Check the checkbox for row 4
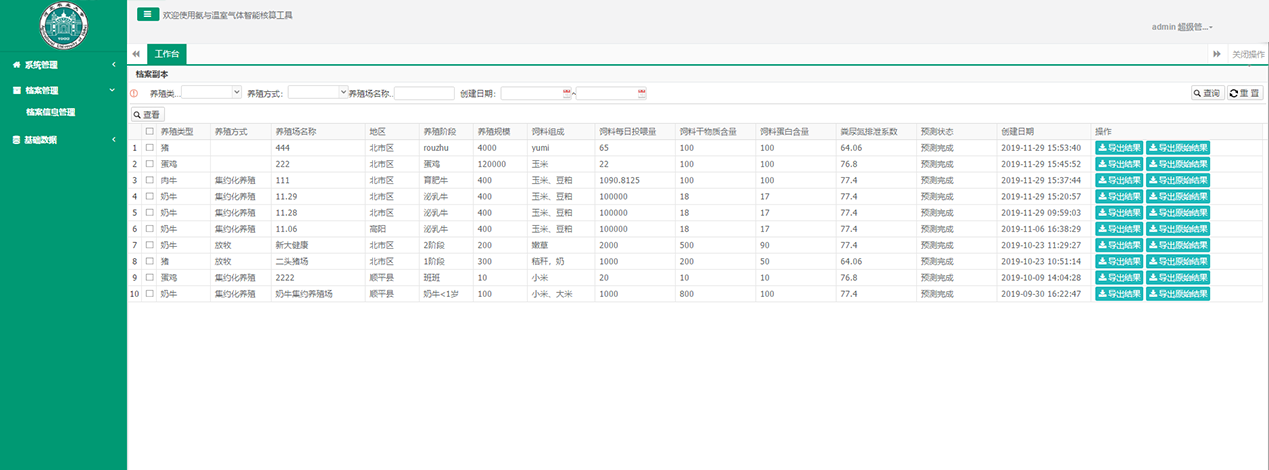This screenshot has height=470, width=1269. [150, 197]
